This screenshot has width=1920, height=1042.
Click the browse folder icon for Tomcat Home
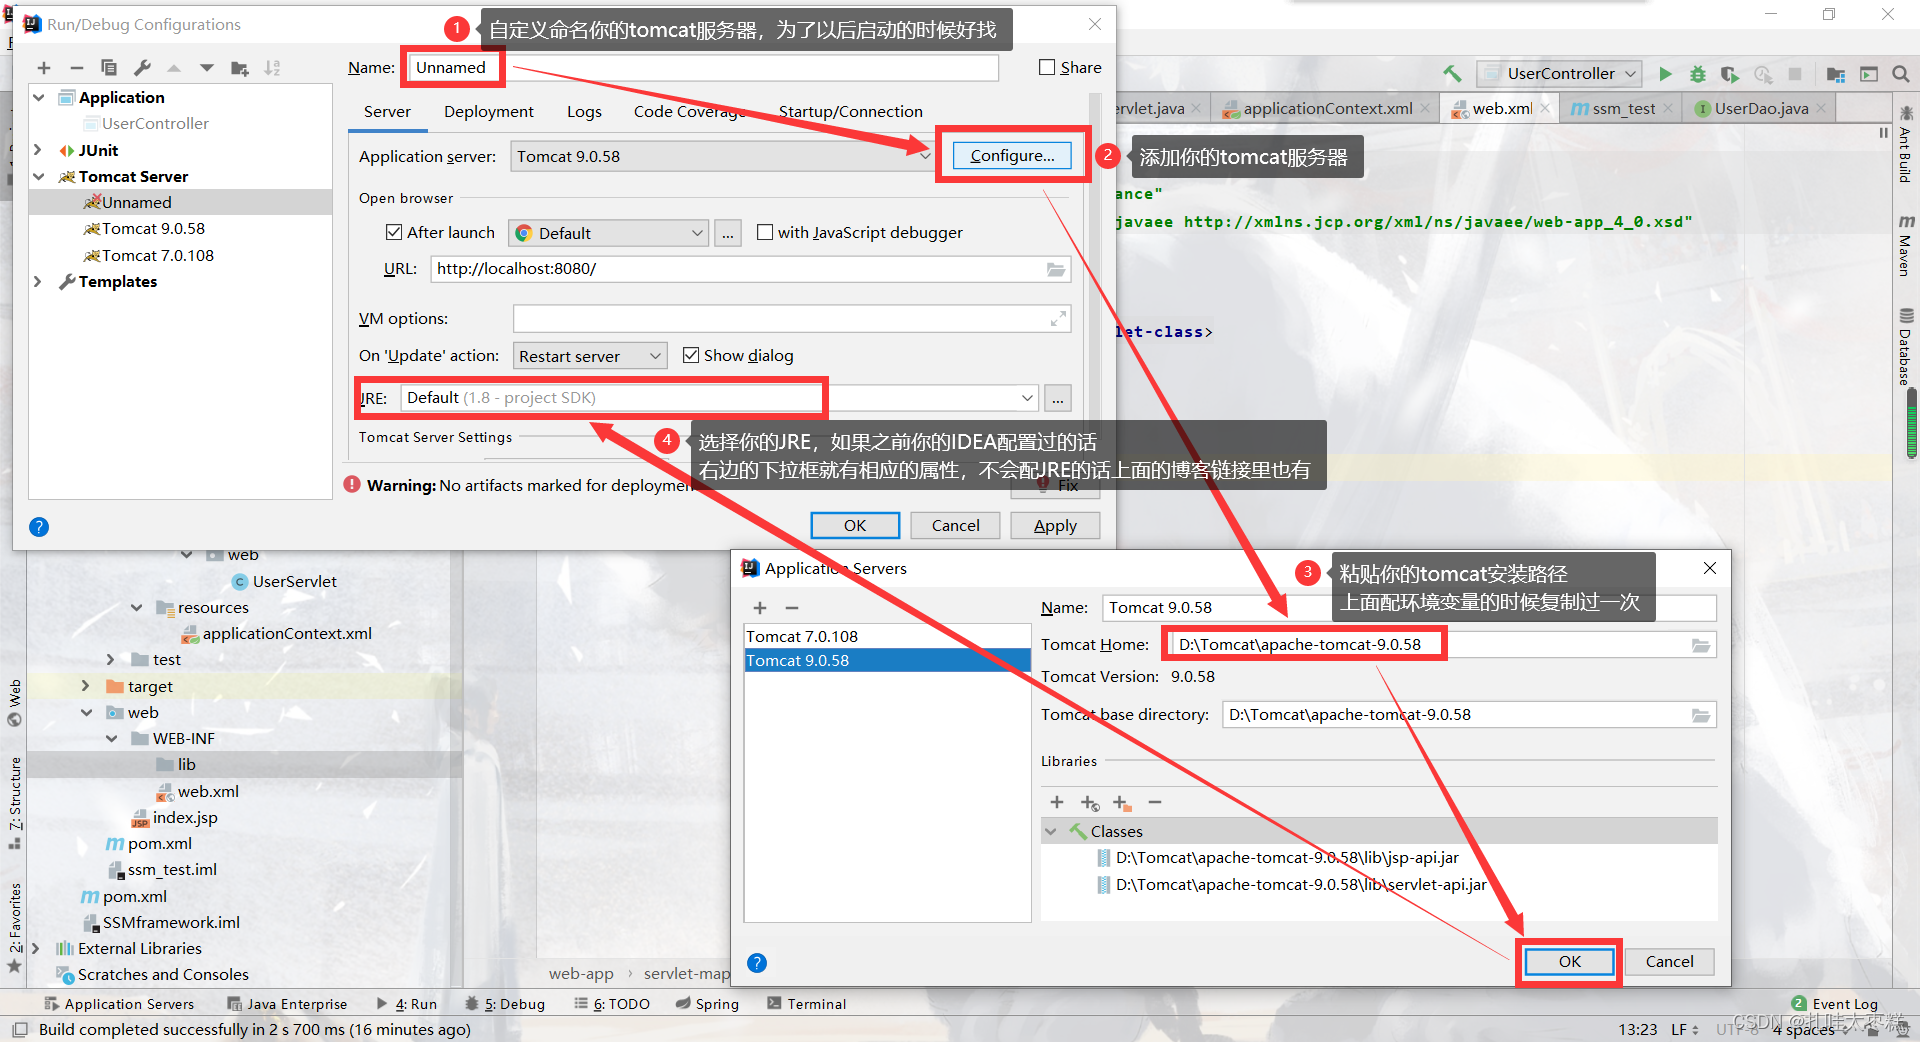(x=1700, y=645)
